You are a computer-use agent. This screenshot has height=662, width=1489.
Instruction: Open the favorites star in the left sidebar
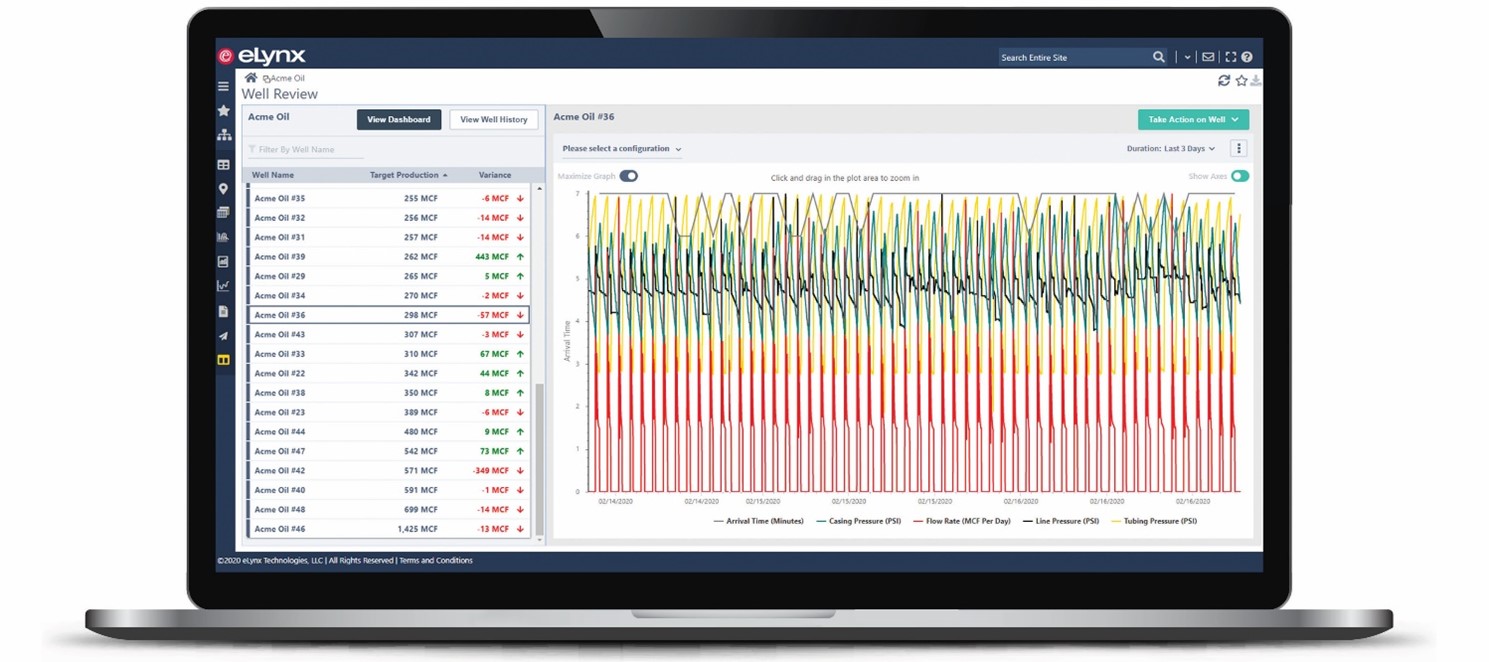pyautogui.click(x=224, y=111)
